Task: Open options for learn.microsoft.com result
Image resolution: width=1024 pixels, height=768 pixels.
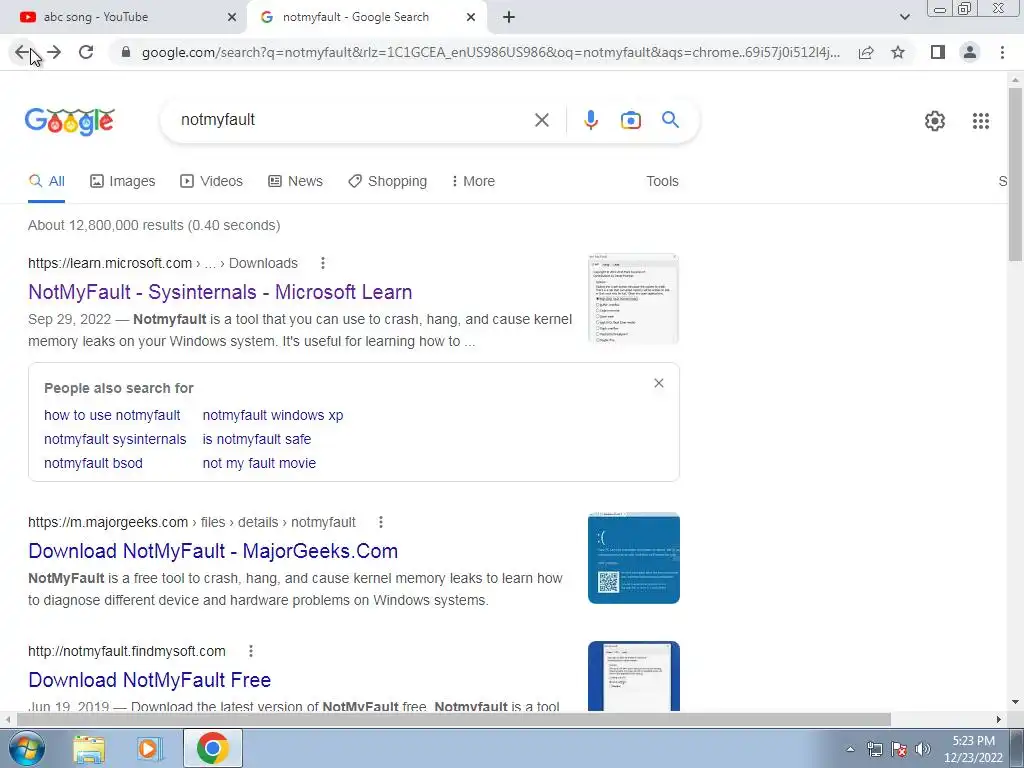Action: point(323,263)
